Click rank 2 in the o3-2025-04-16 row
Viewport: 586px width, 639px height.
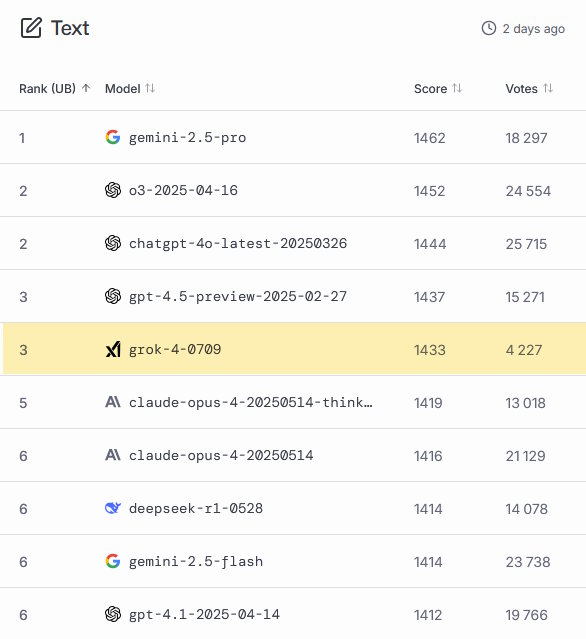click(23, 191)
